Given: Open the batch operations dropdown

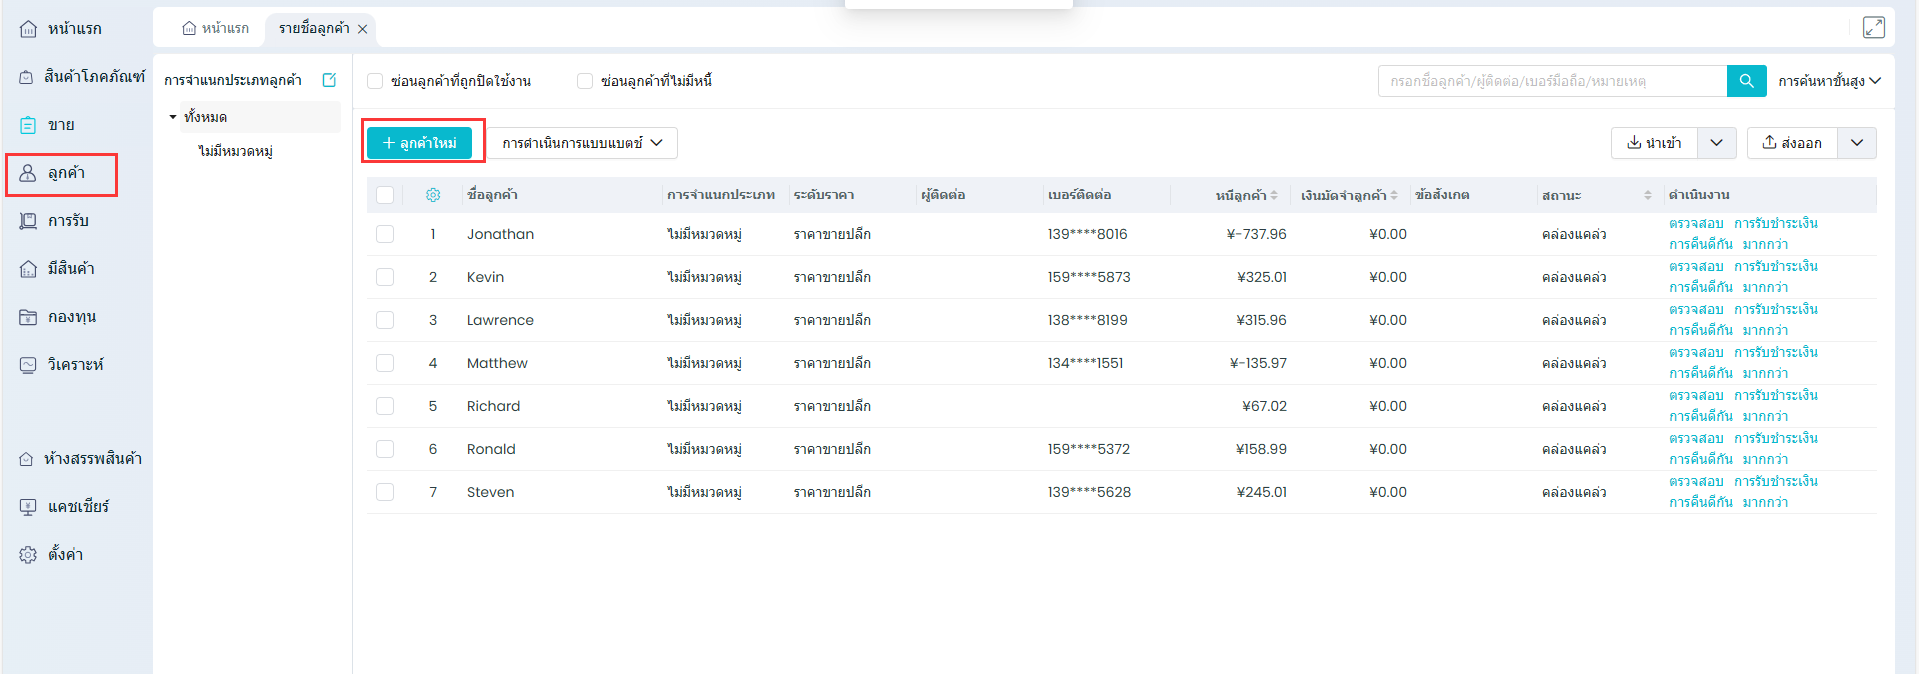Looking at the screenshot, I should [582, 143].
